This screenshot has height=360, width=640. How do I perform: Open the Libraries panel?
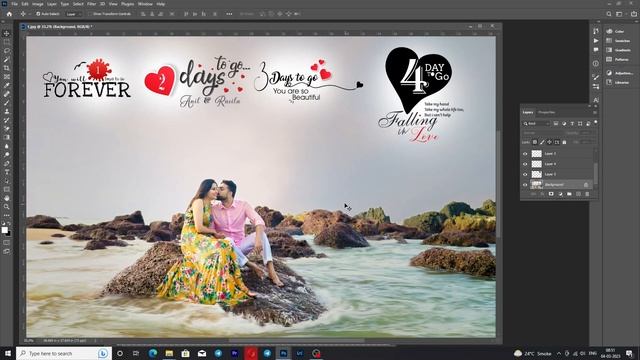618,82
